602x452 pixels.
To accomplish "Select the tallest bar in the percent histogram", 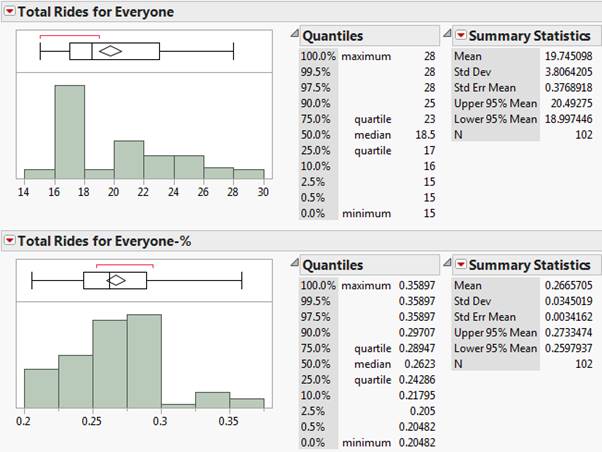I will pos(144,361).
